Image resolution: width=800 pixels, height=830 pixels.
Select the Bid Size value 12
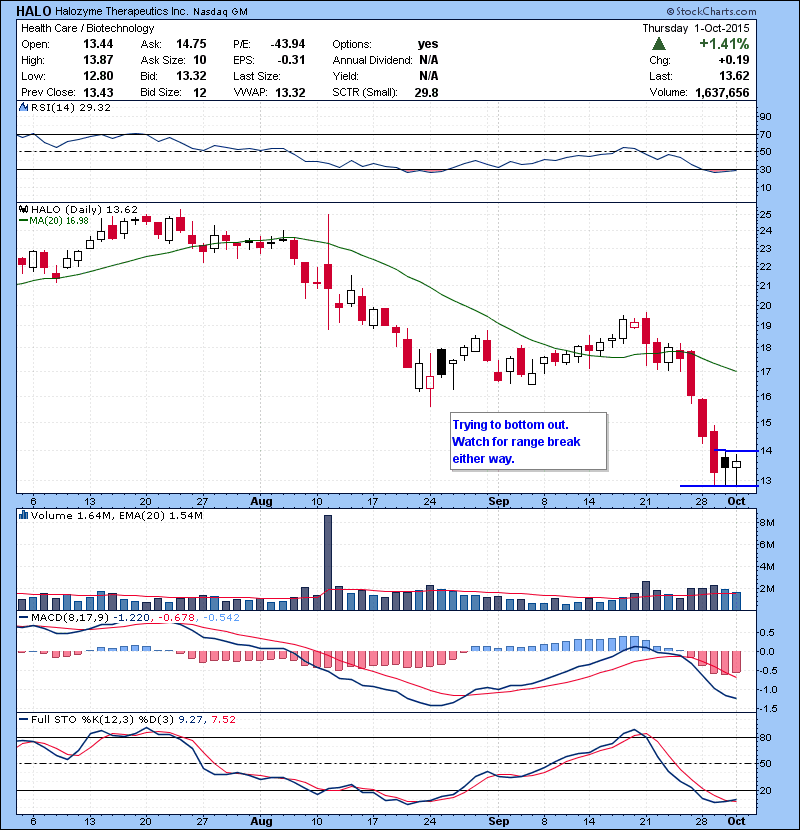[x=200, y=92]
